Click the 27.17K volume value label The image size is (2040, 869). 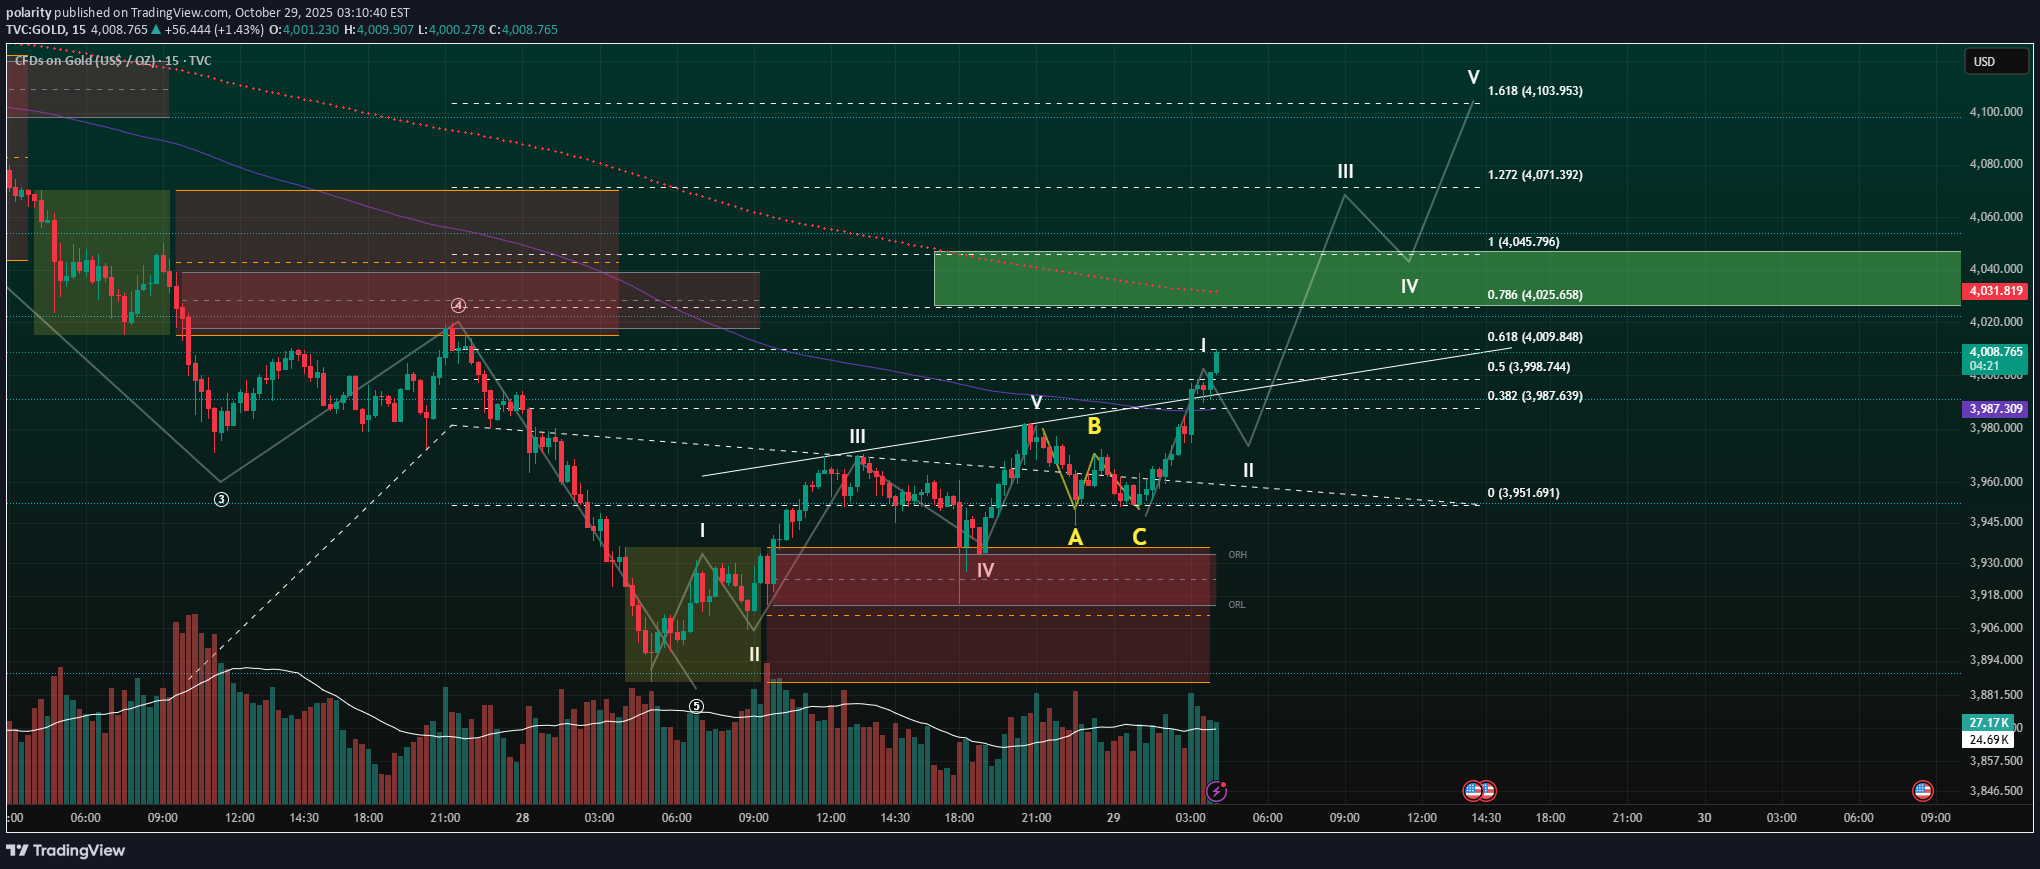[1988, 722]
